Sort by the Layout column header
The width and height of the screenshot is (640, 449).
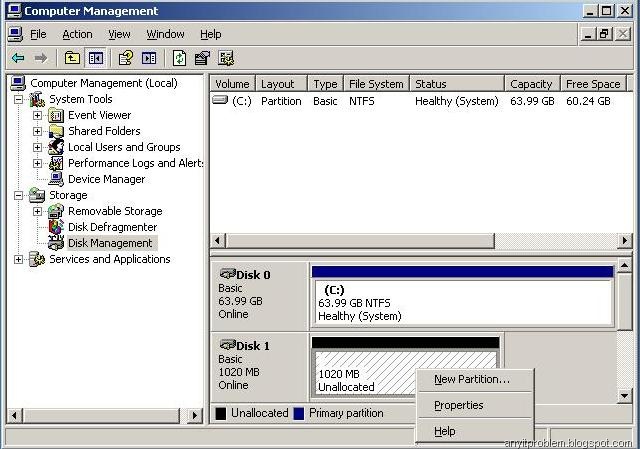coord(281,84)
